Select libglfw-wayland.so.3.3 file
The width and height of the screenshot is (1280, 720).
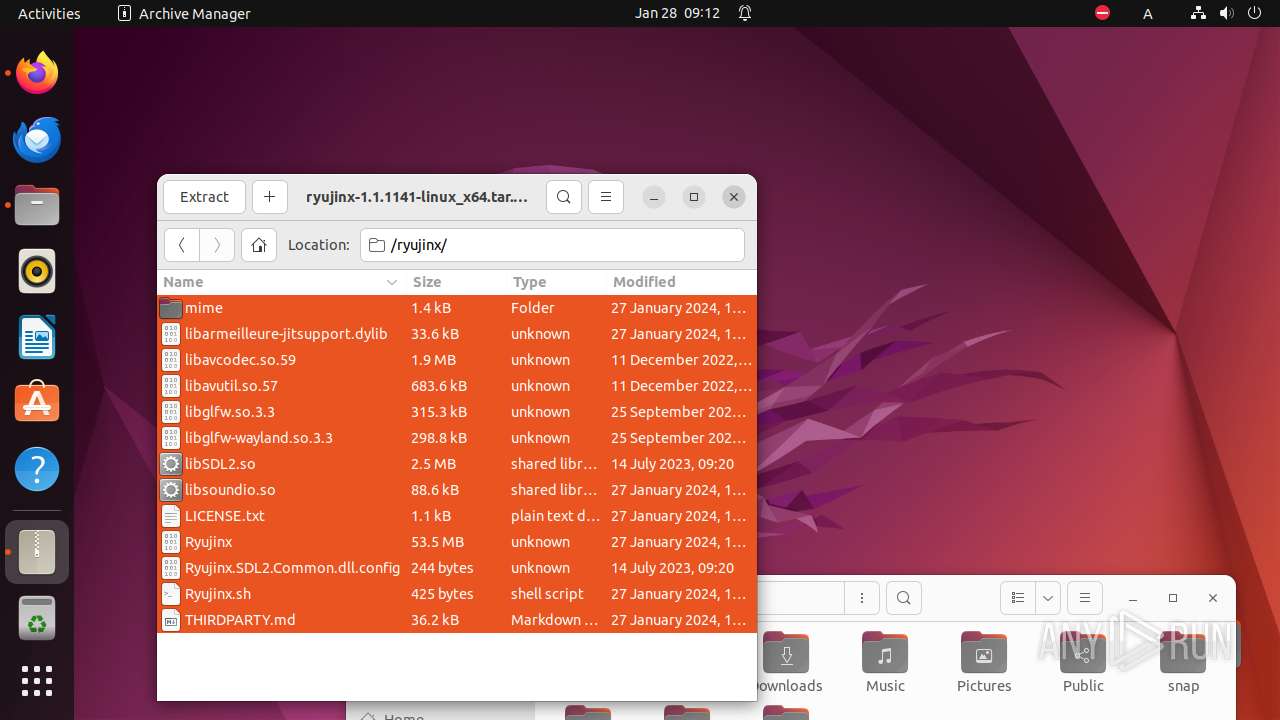[457, 438]
